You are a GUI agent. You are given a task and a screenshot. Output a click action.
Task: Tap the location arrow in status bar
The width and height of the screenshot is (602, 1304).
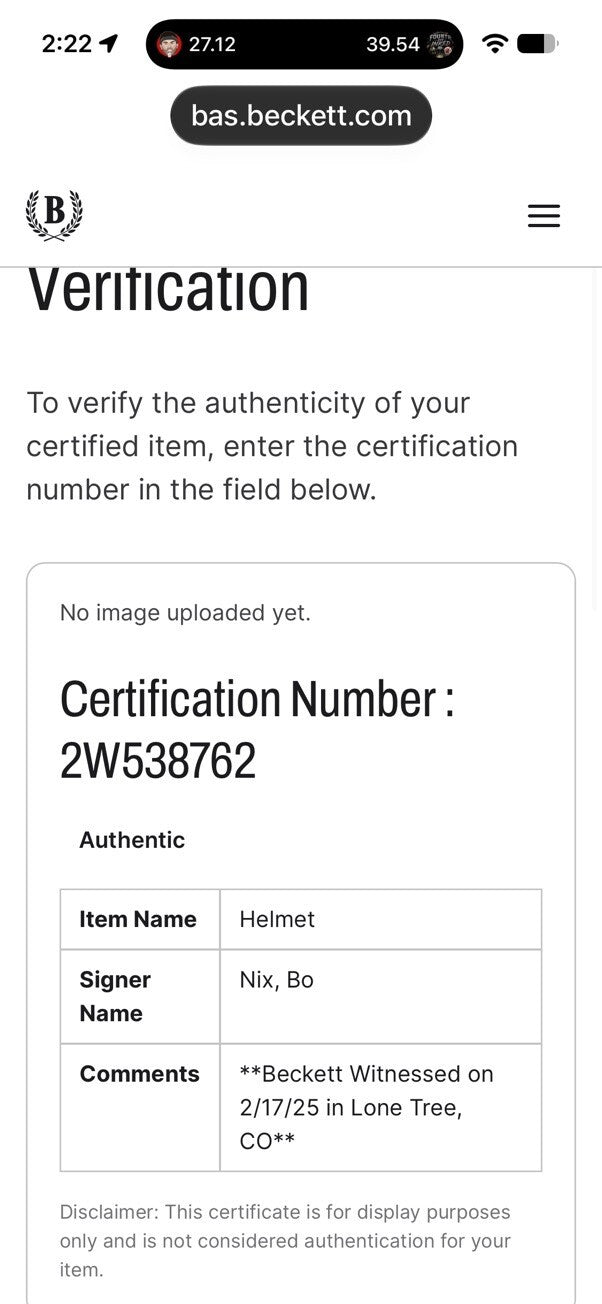click(108, 44)
